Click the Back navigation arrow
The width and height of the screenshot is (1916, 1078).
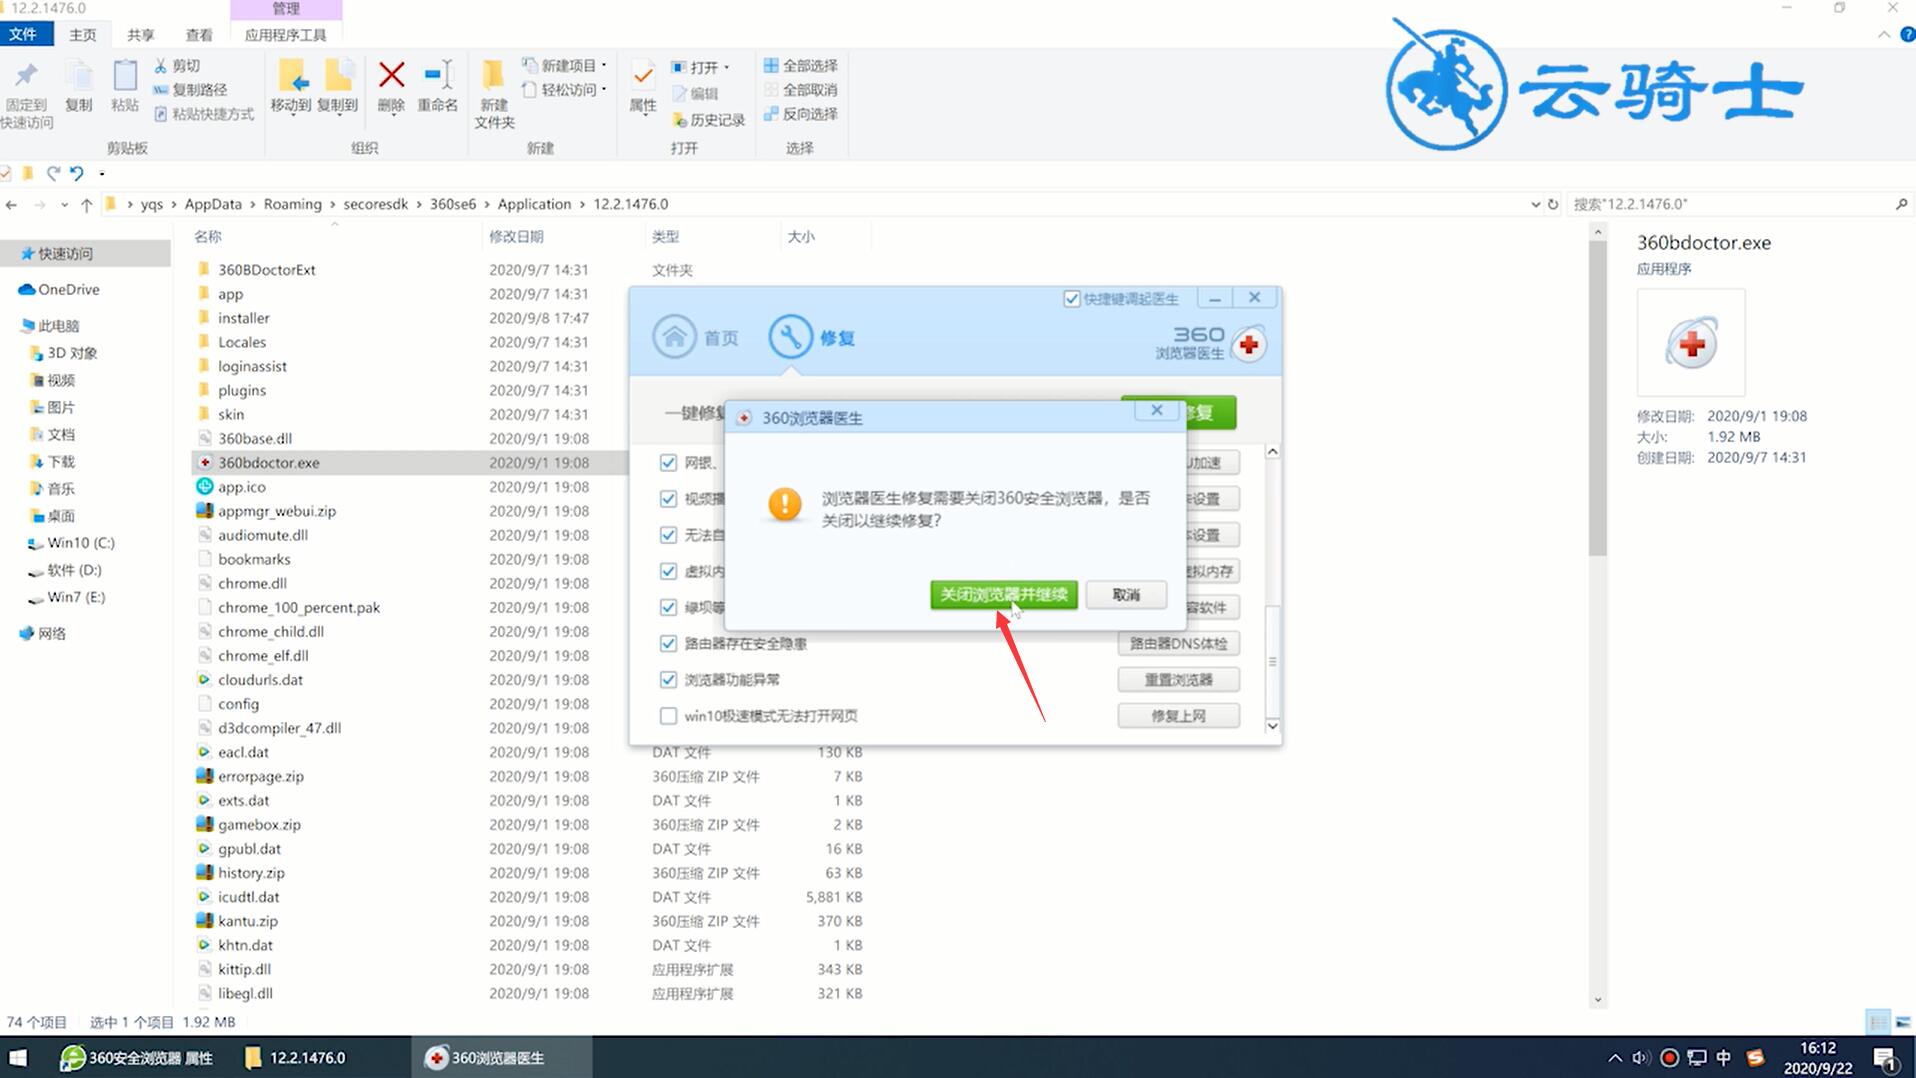tap(12, 204)
